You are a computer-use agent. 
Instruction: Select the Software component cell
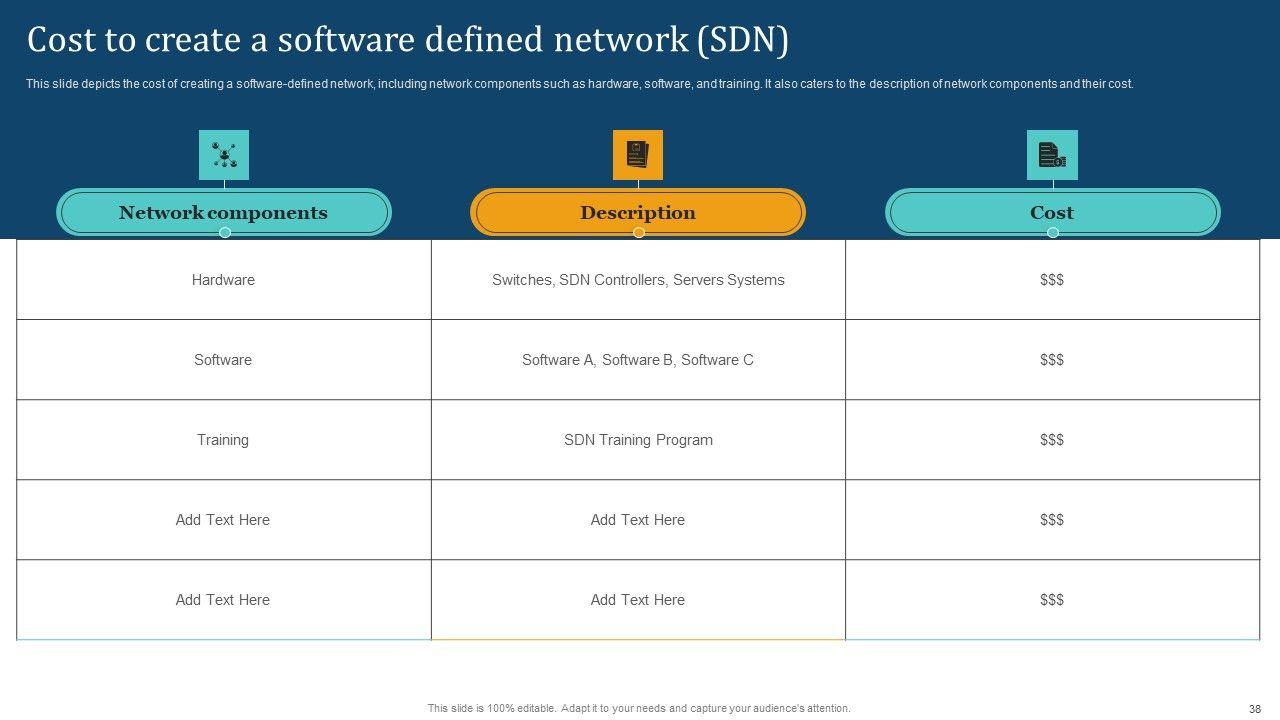point(224,360)
